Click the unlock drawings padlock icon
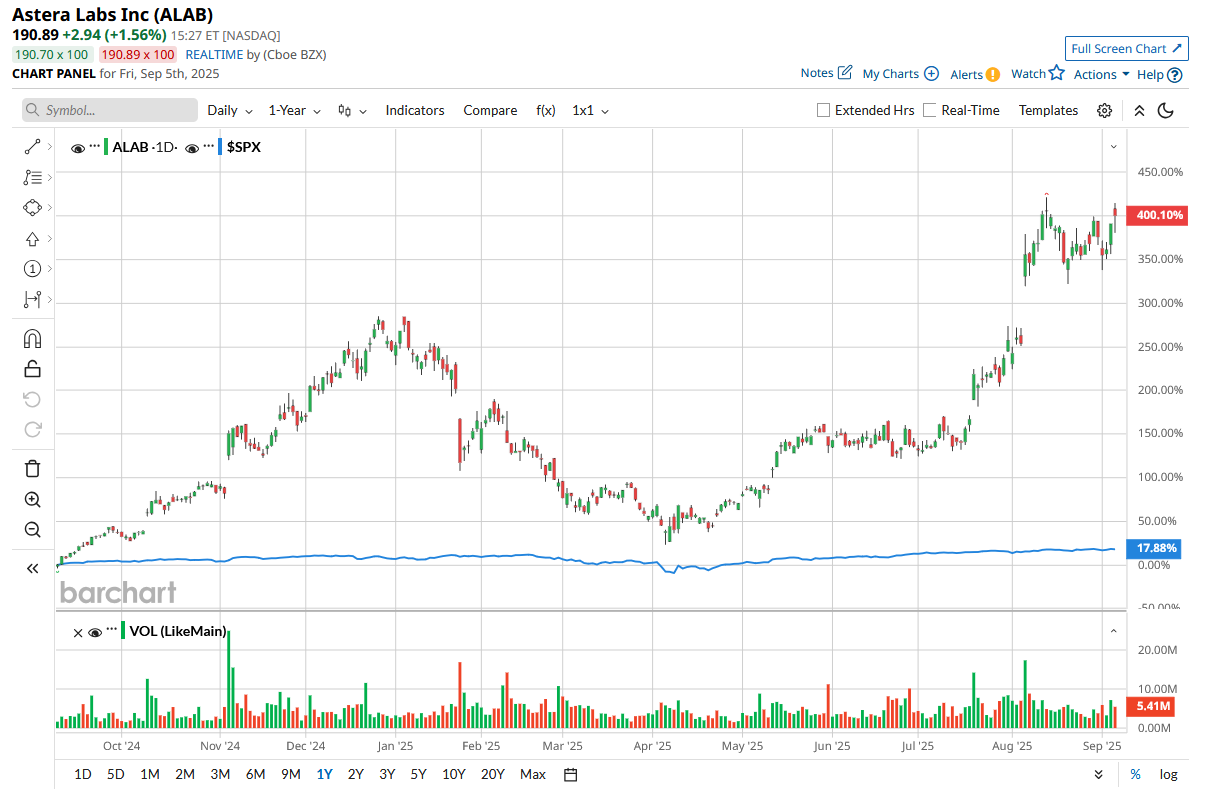 32,369
